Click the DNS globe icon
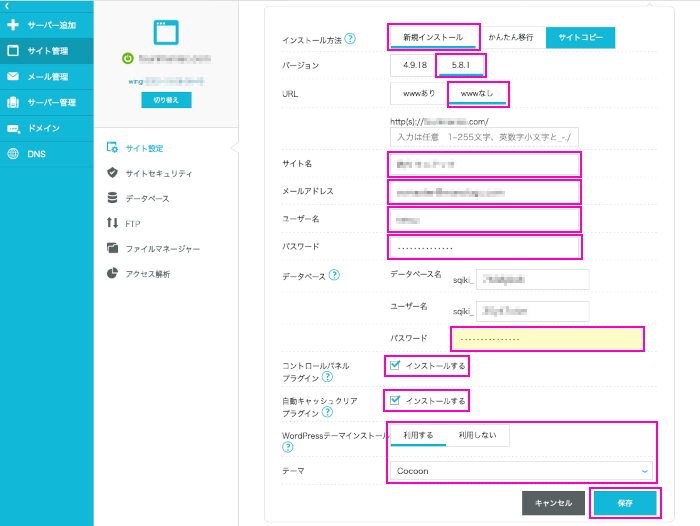The height and width of the screenshot is (526, 700). pyautogui.click(x=13, y=154)
